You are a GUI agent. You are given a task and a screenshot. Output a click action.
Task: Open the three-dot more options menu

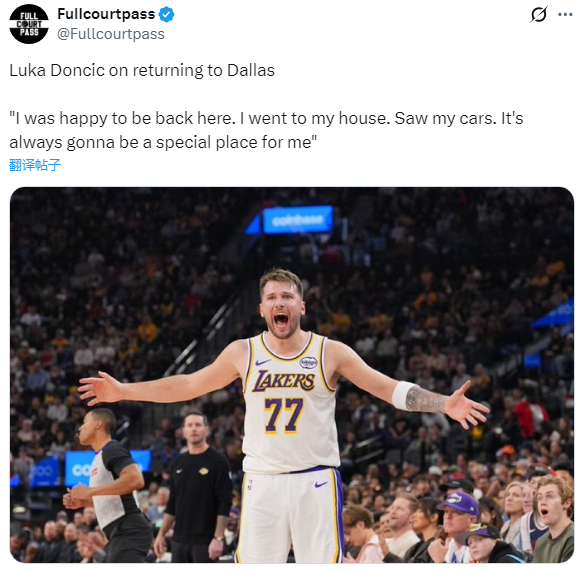click(x=565, y=15)
